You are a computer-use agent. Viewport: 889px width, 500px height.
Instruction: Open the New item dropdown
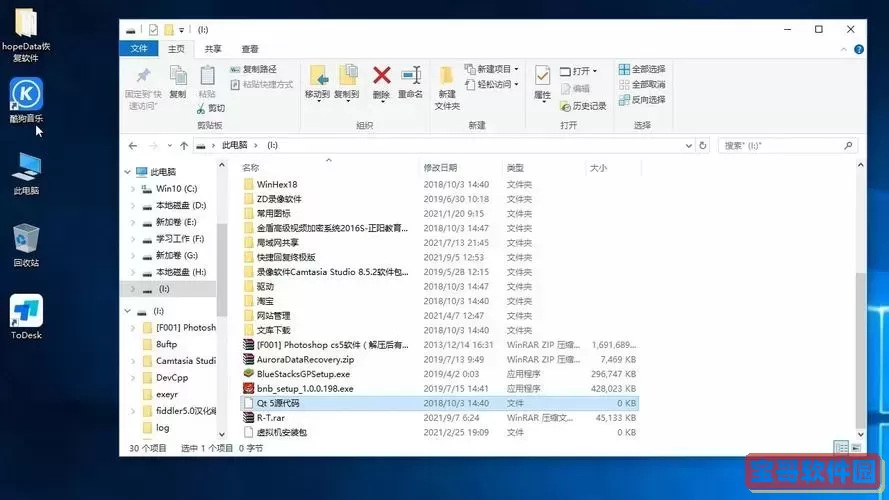coord(491,69)
